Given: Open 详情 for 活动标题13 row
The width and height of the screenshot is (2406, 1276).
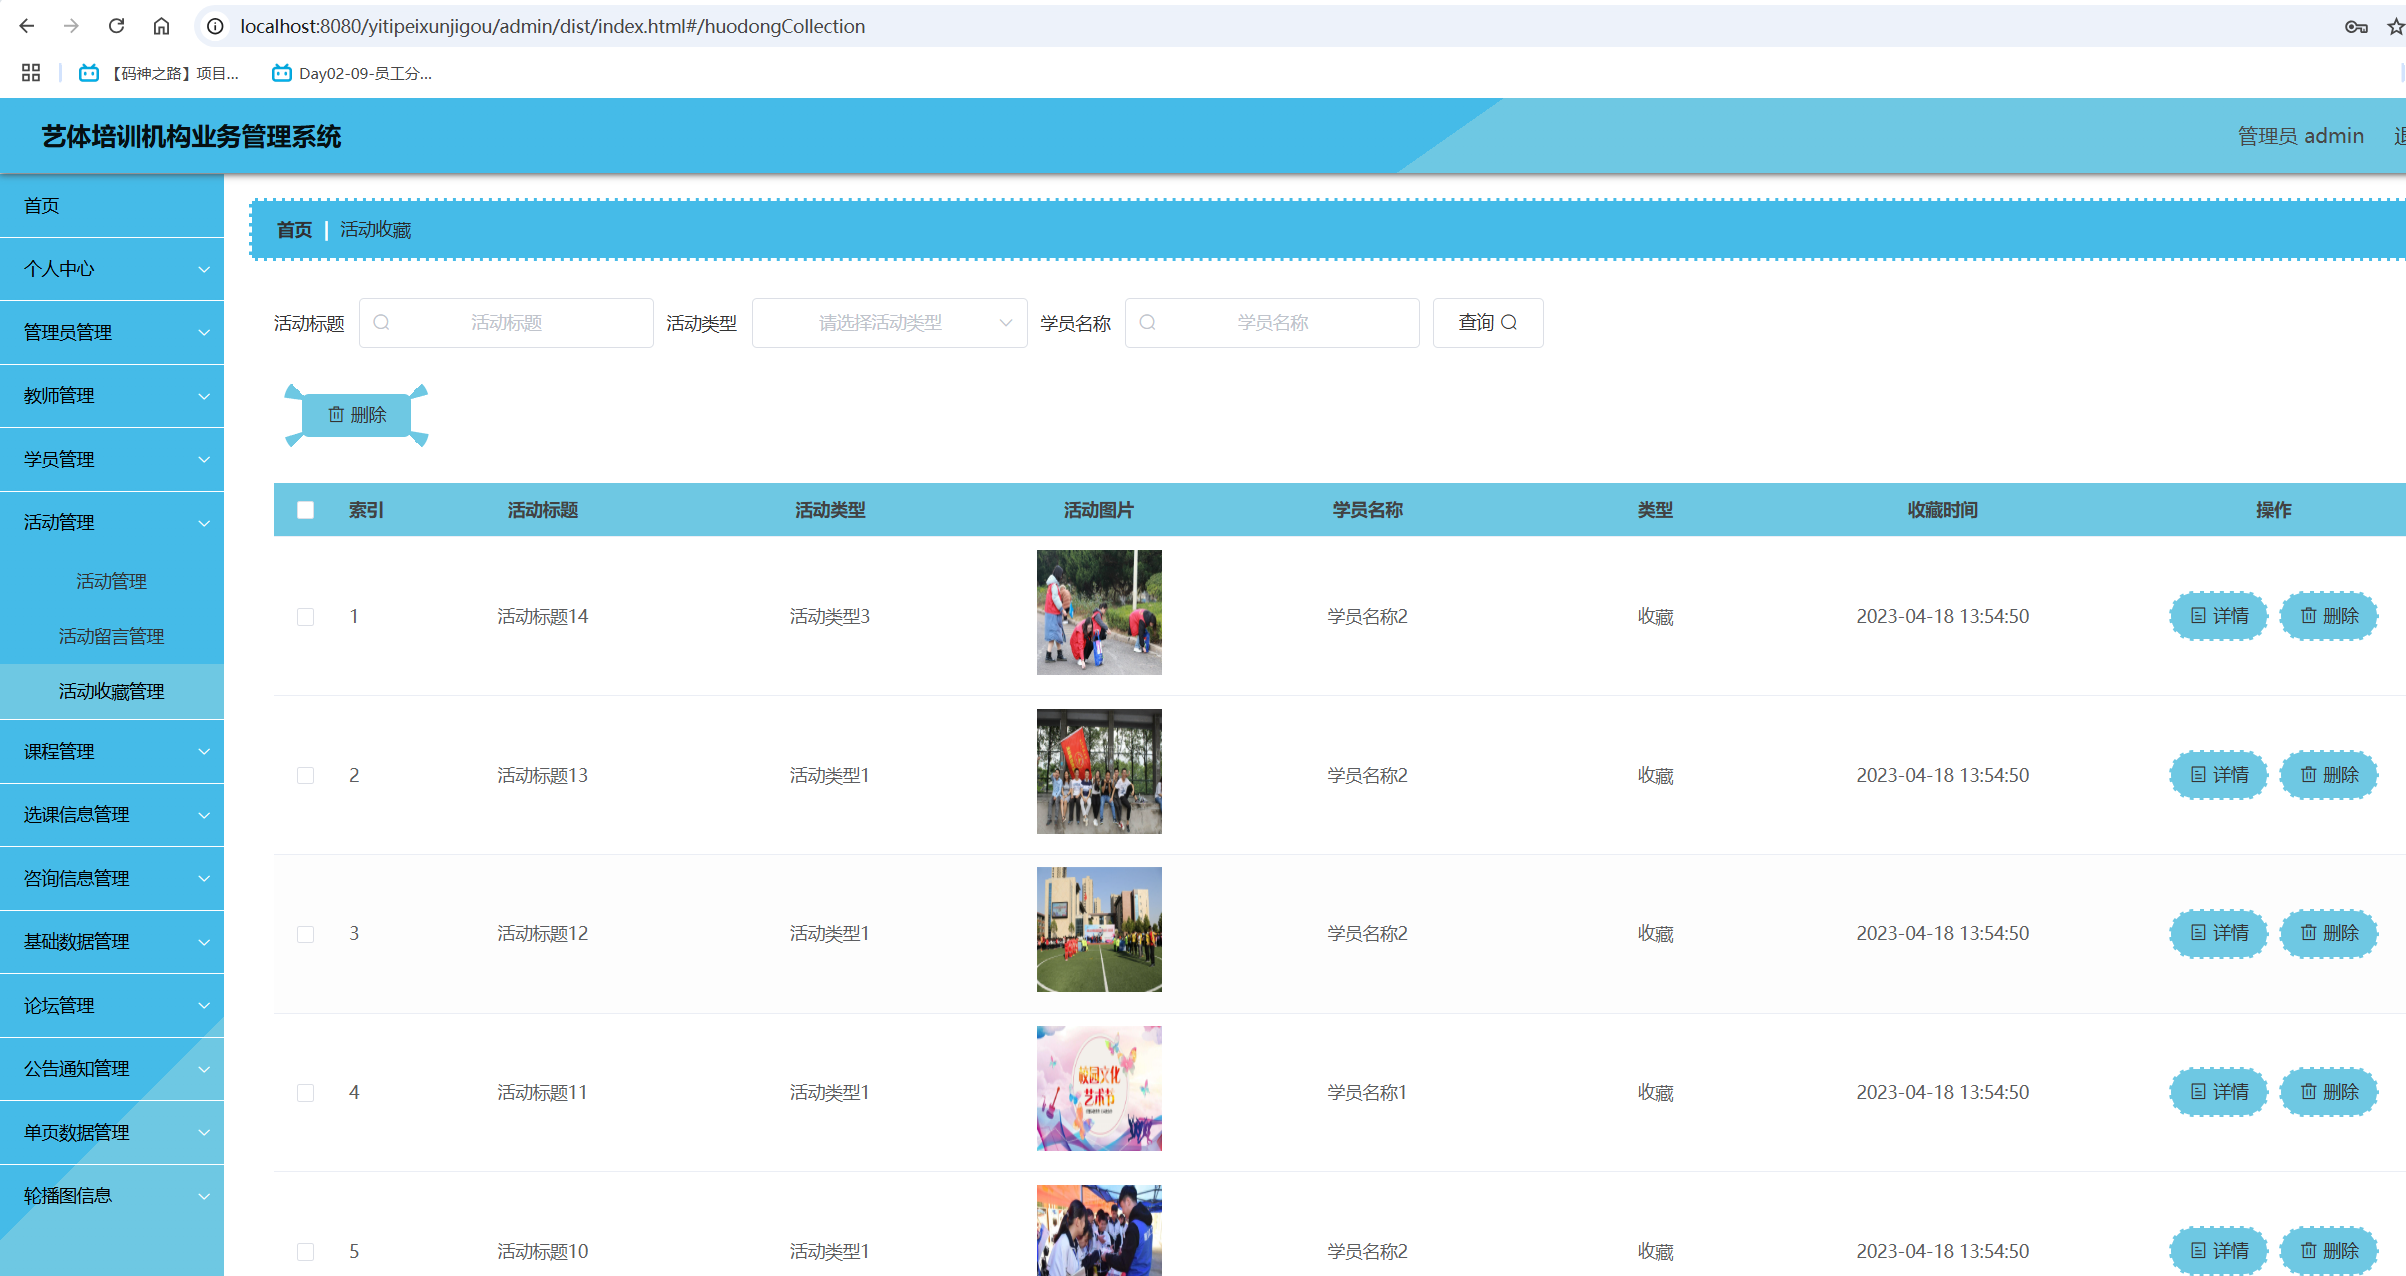Looking at the screenshot, I should (x=2219, y=775).
